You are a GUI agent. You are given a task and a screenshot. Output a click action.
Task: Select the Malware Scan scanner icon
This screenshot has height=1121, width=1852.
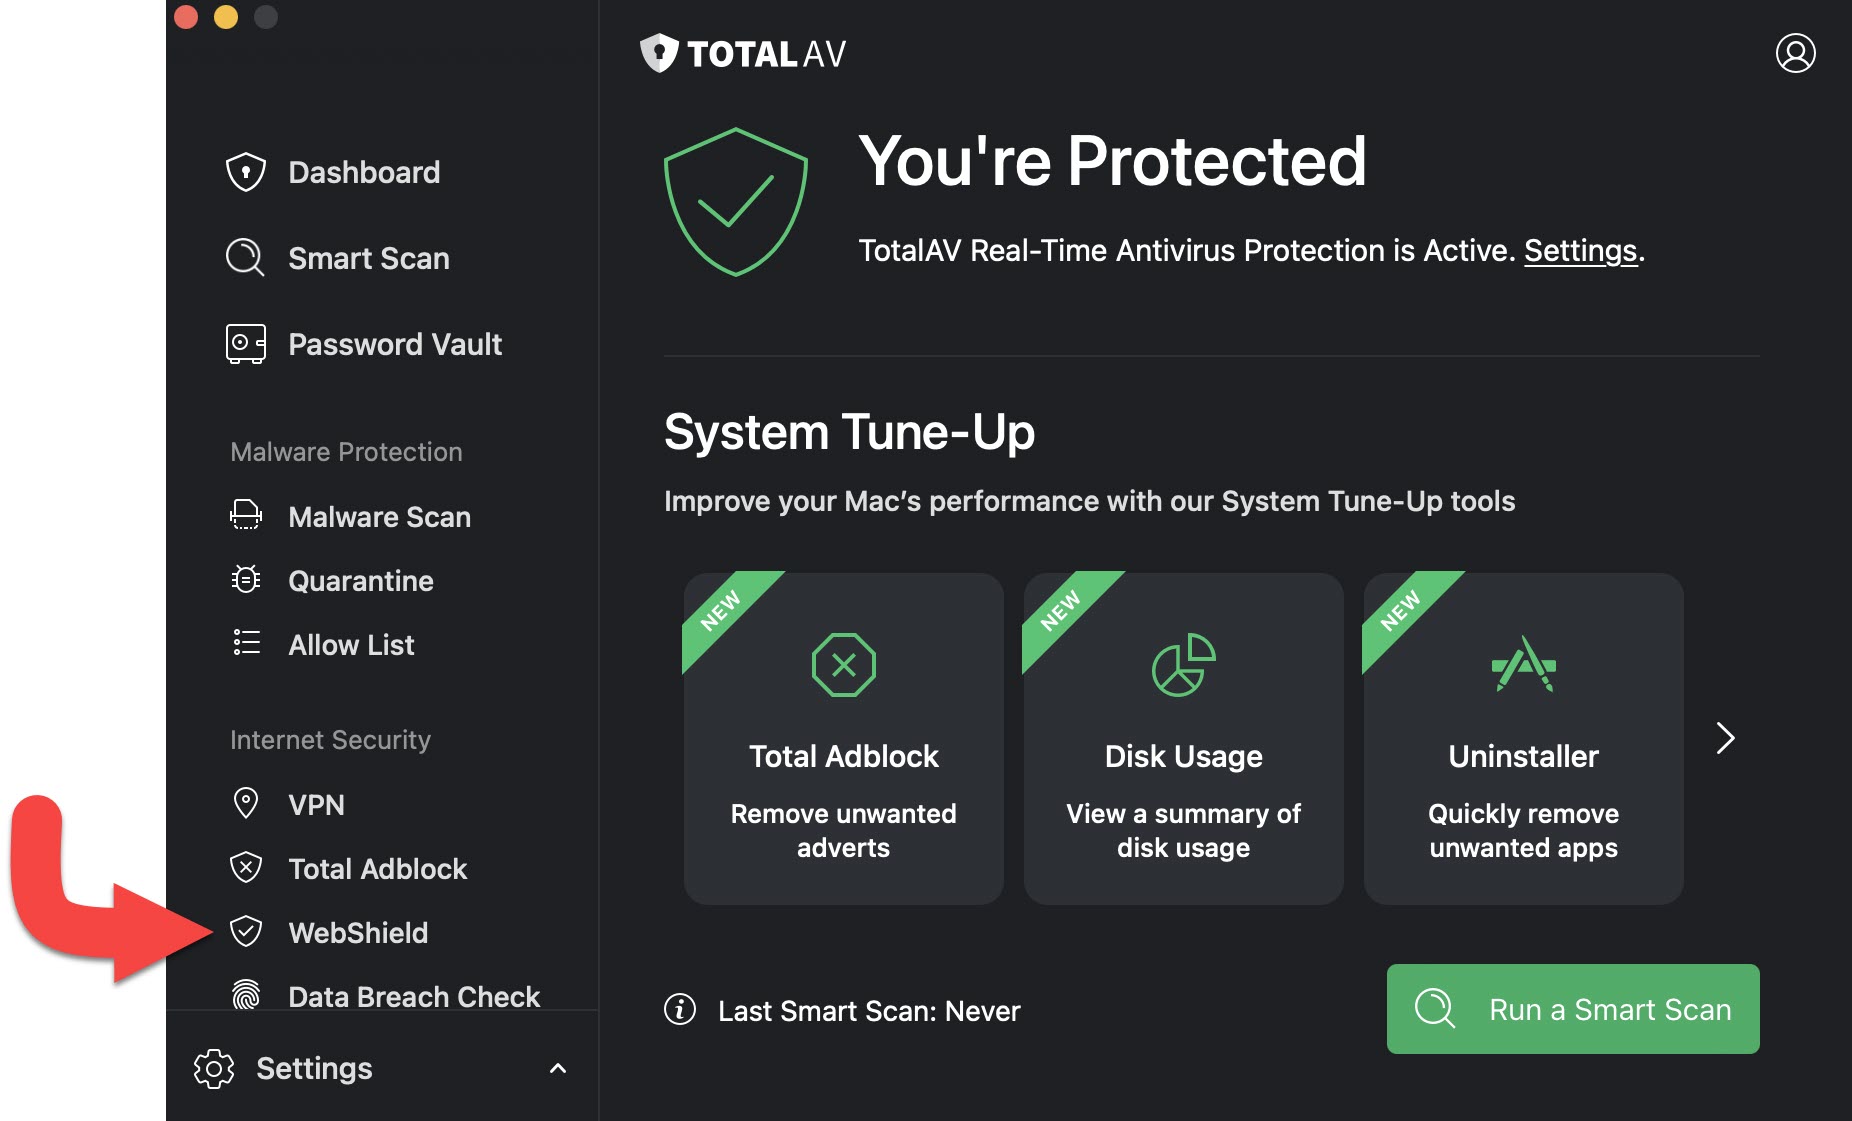click(x=246, y=515)
